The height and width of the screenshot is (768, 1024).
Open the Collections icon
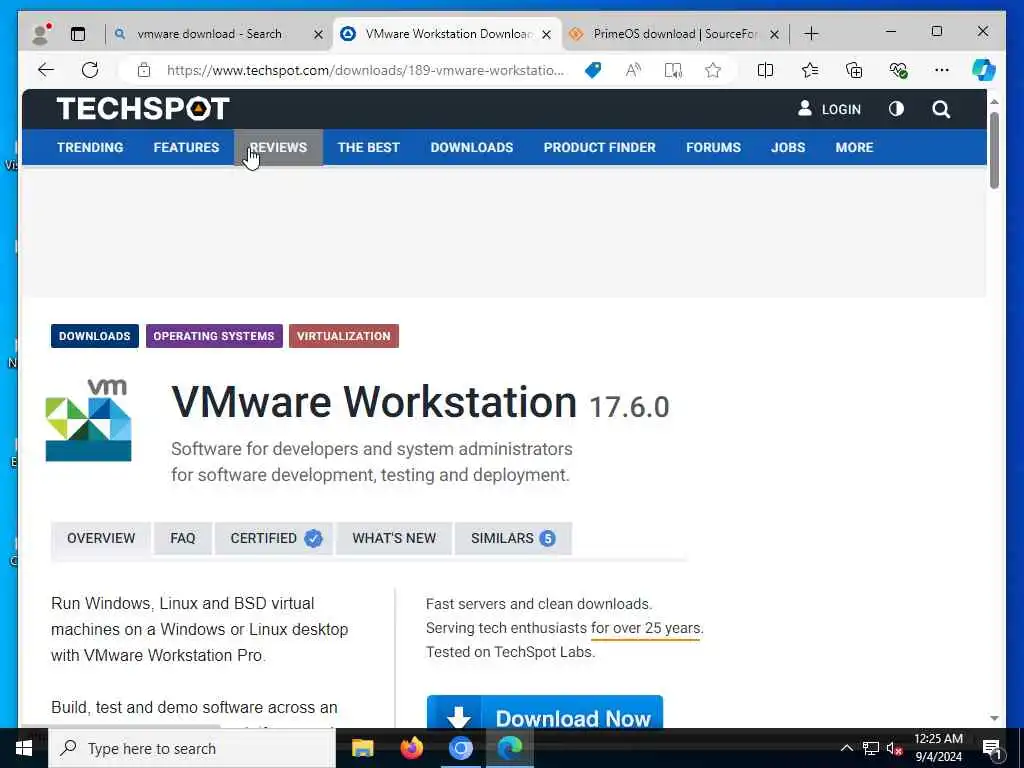[854, 70]
